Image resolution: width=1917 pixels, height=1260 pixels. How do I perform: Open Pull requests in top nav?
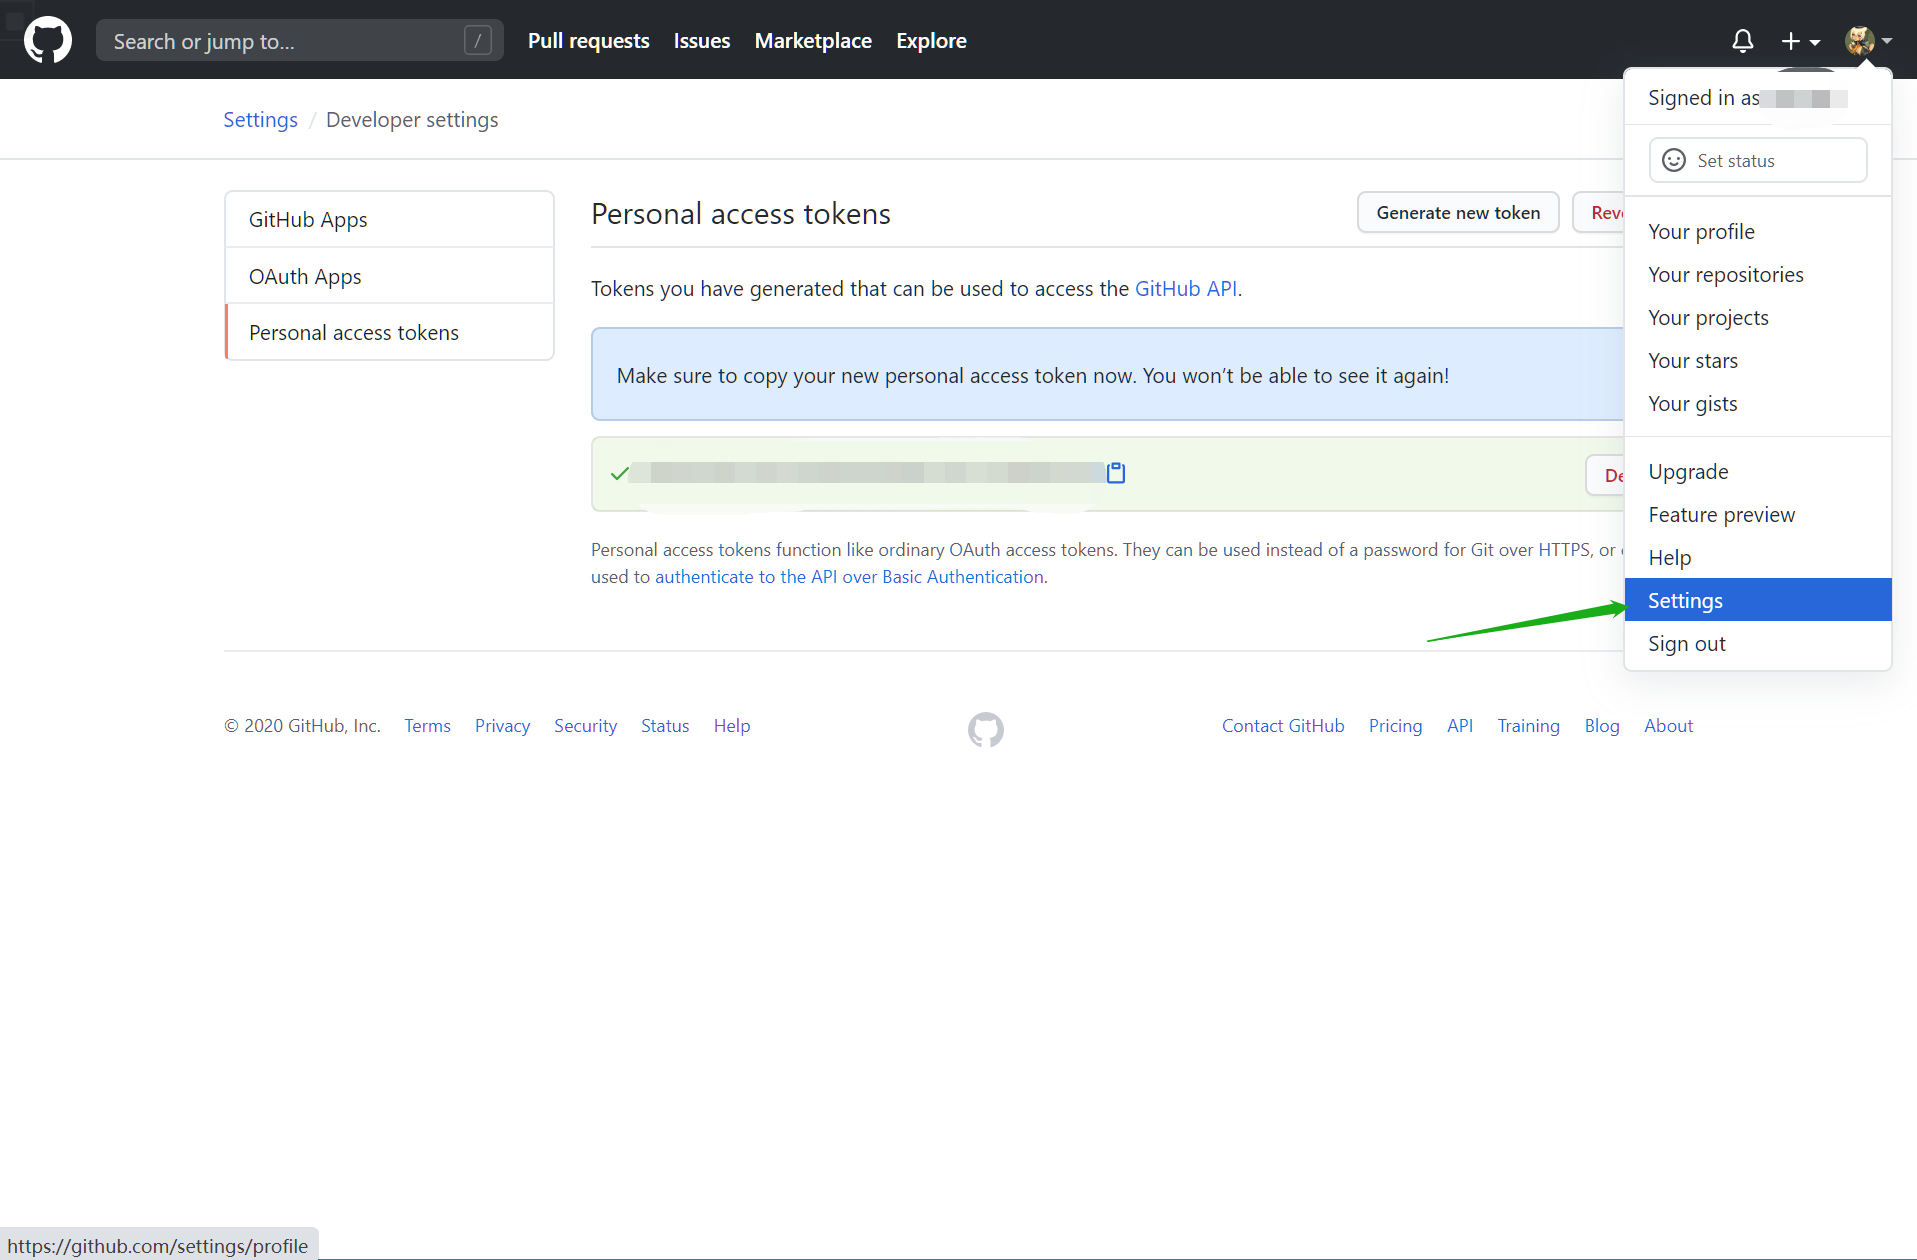tap(588, 41)
